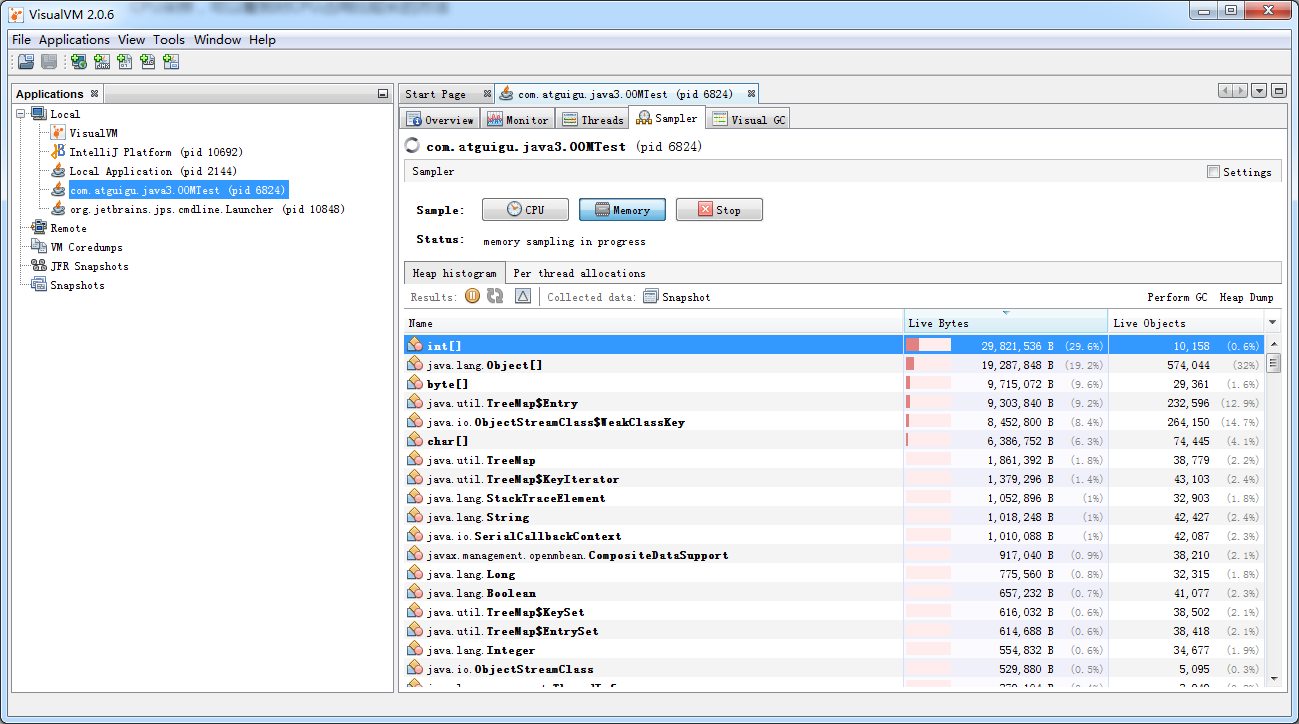The image size is (1299, 724).
Task: Click the Memory sampling button
Action: pyautogui.click(x=622, y=210)
